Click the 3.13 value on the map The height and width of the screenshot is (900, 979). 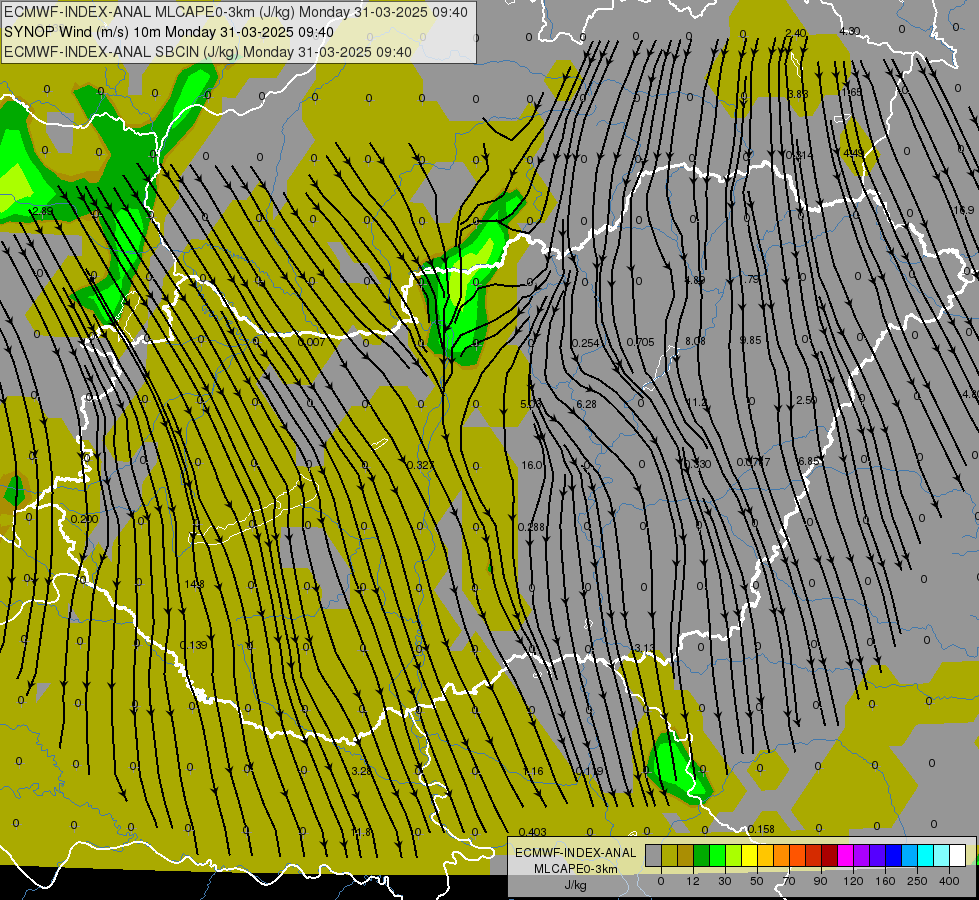tap(644, 648)
